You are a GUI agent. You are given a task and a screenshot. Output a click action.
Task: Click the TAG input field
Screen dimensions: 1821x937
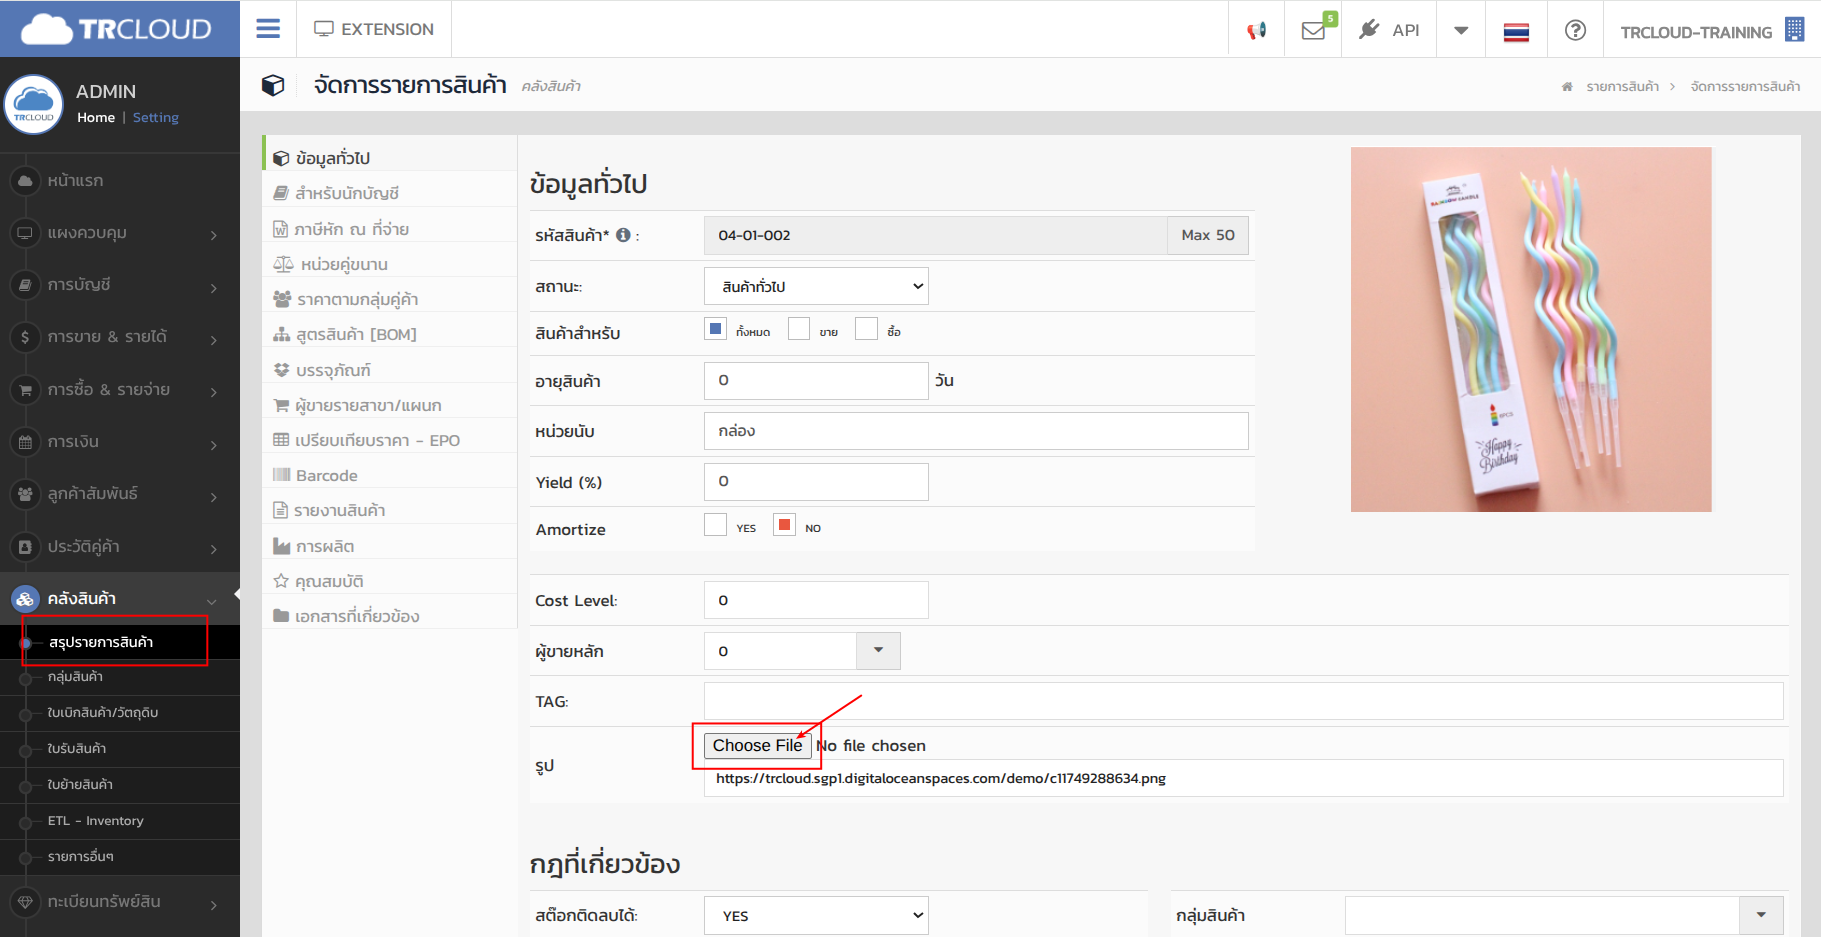click(x=1243, y=701)
